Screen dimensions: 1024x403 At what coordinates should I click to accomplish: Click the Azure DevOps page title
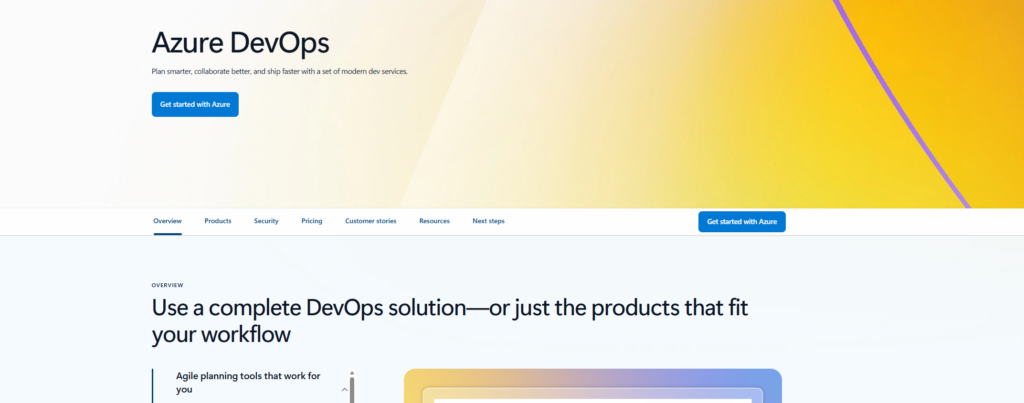pos(240,43)
